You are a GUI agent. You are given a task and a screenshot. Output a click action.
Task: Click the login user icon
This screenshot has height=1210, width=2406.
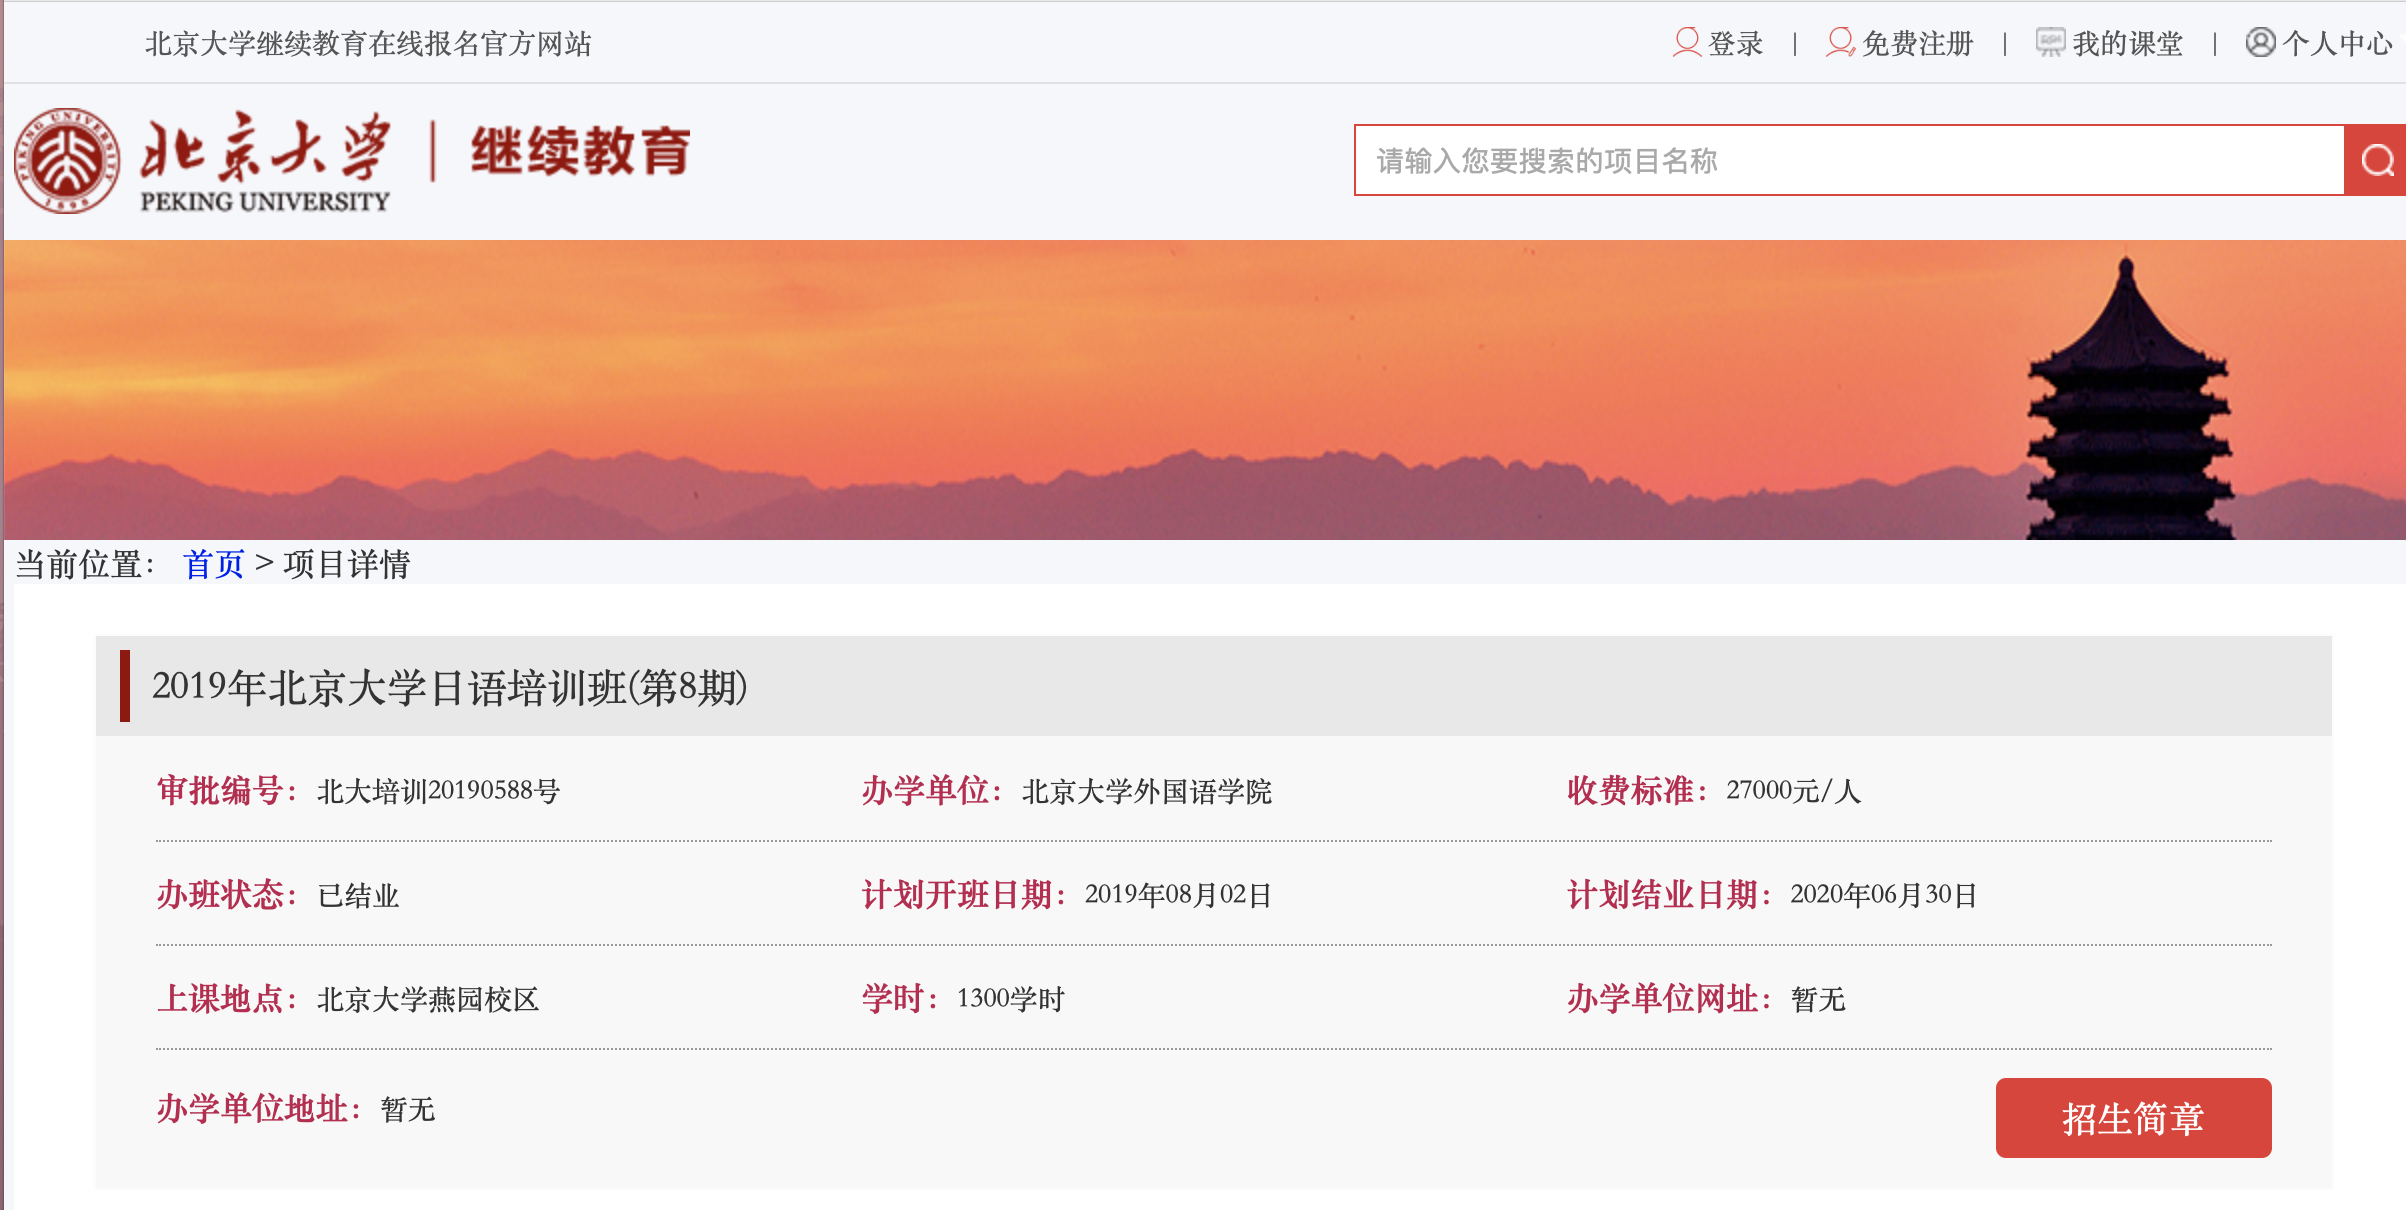click(x=1686, y=43)
